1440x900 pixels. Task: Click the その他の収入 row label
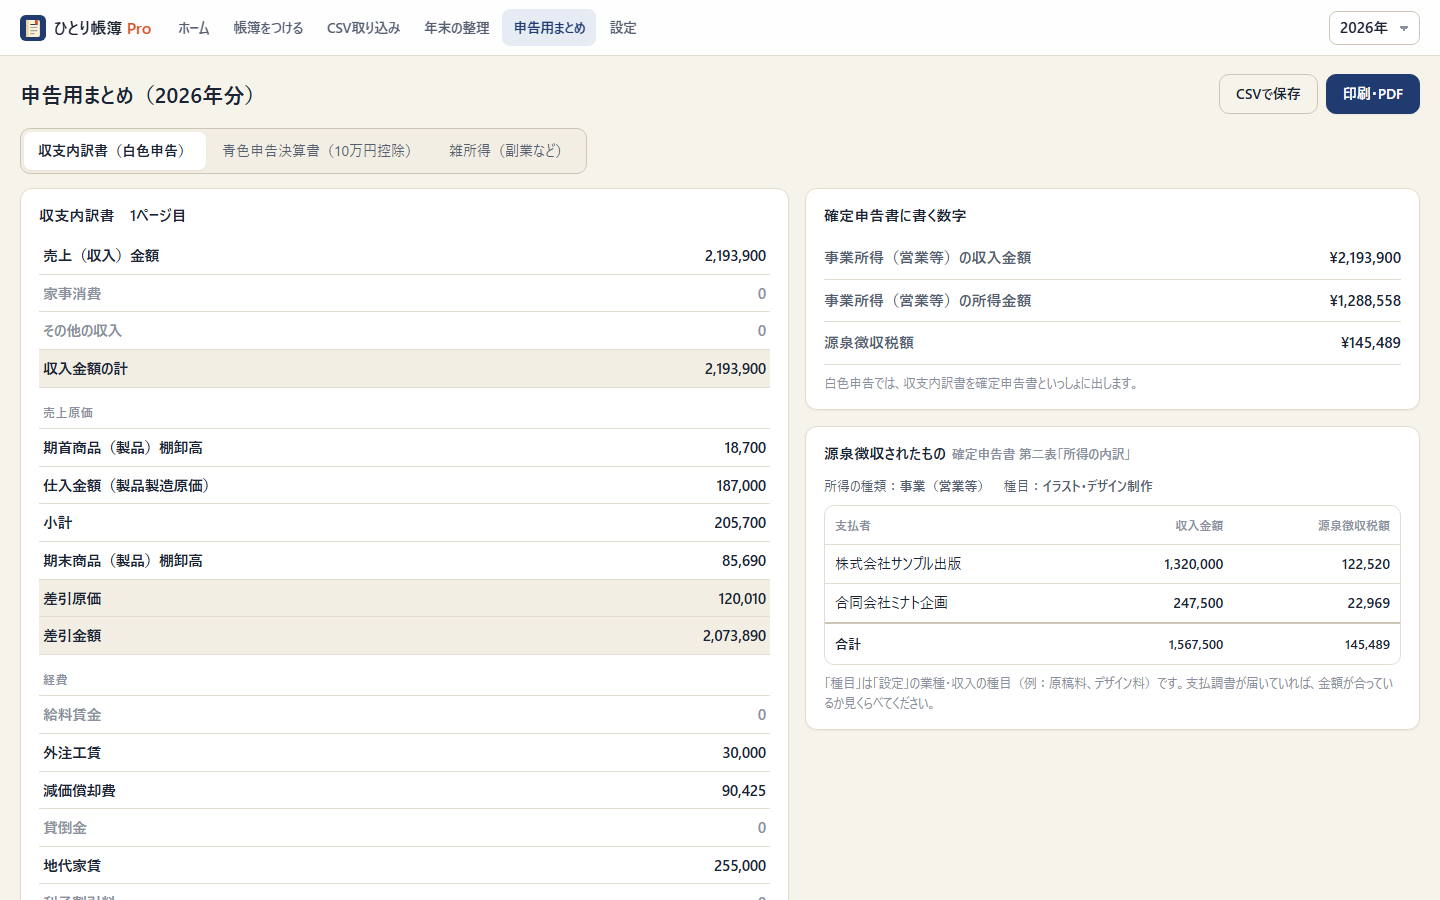[x=82, y=331]
